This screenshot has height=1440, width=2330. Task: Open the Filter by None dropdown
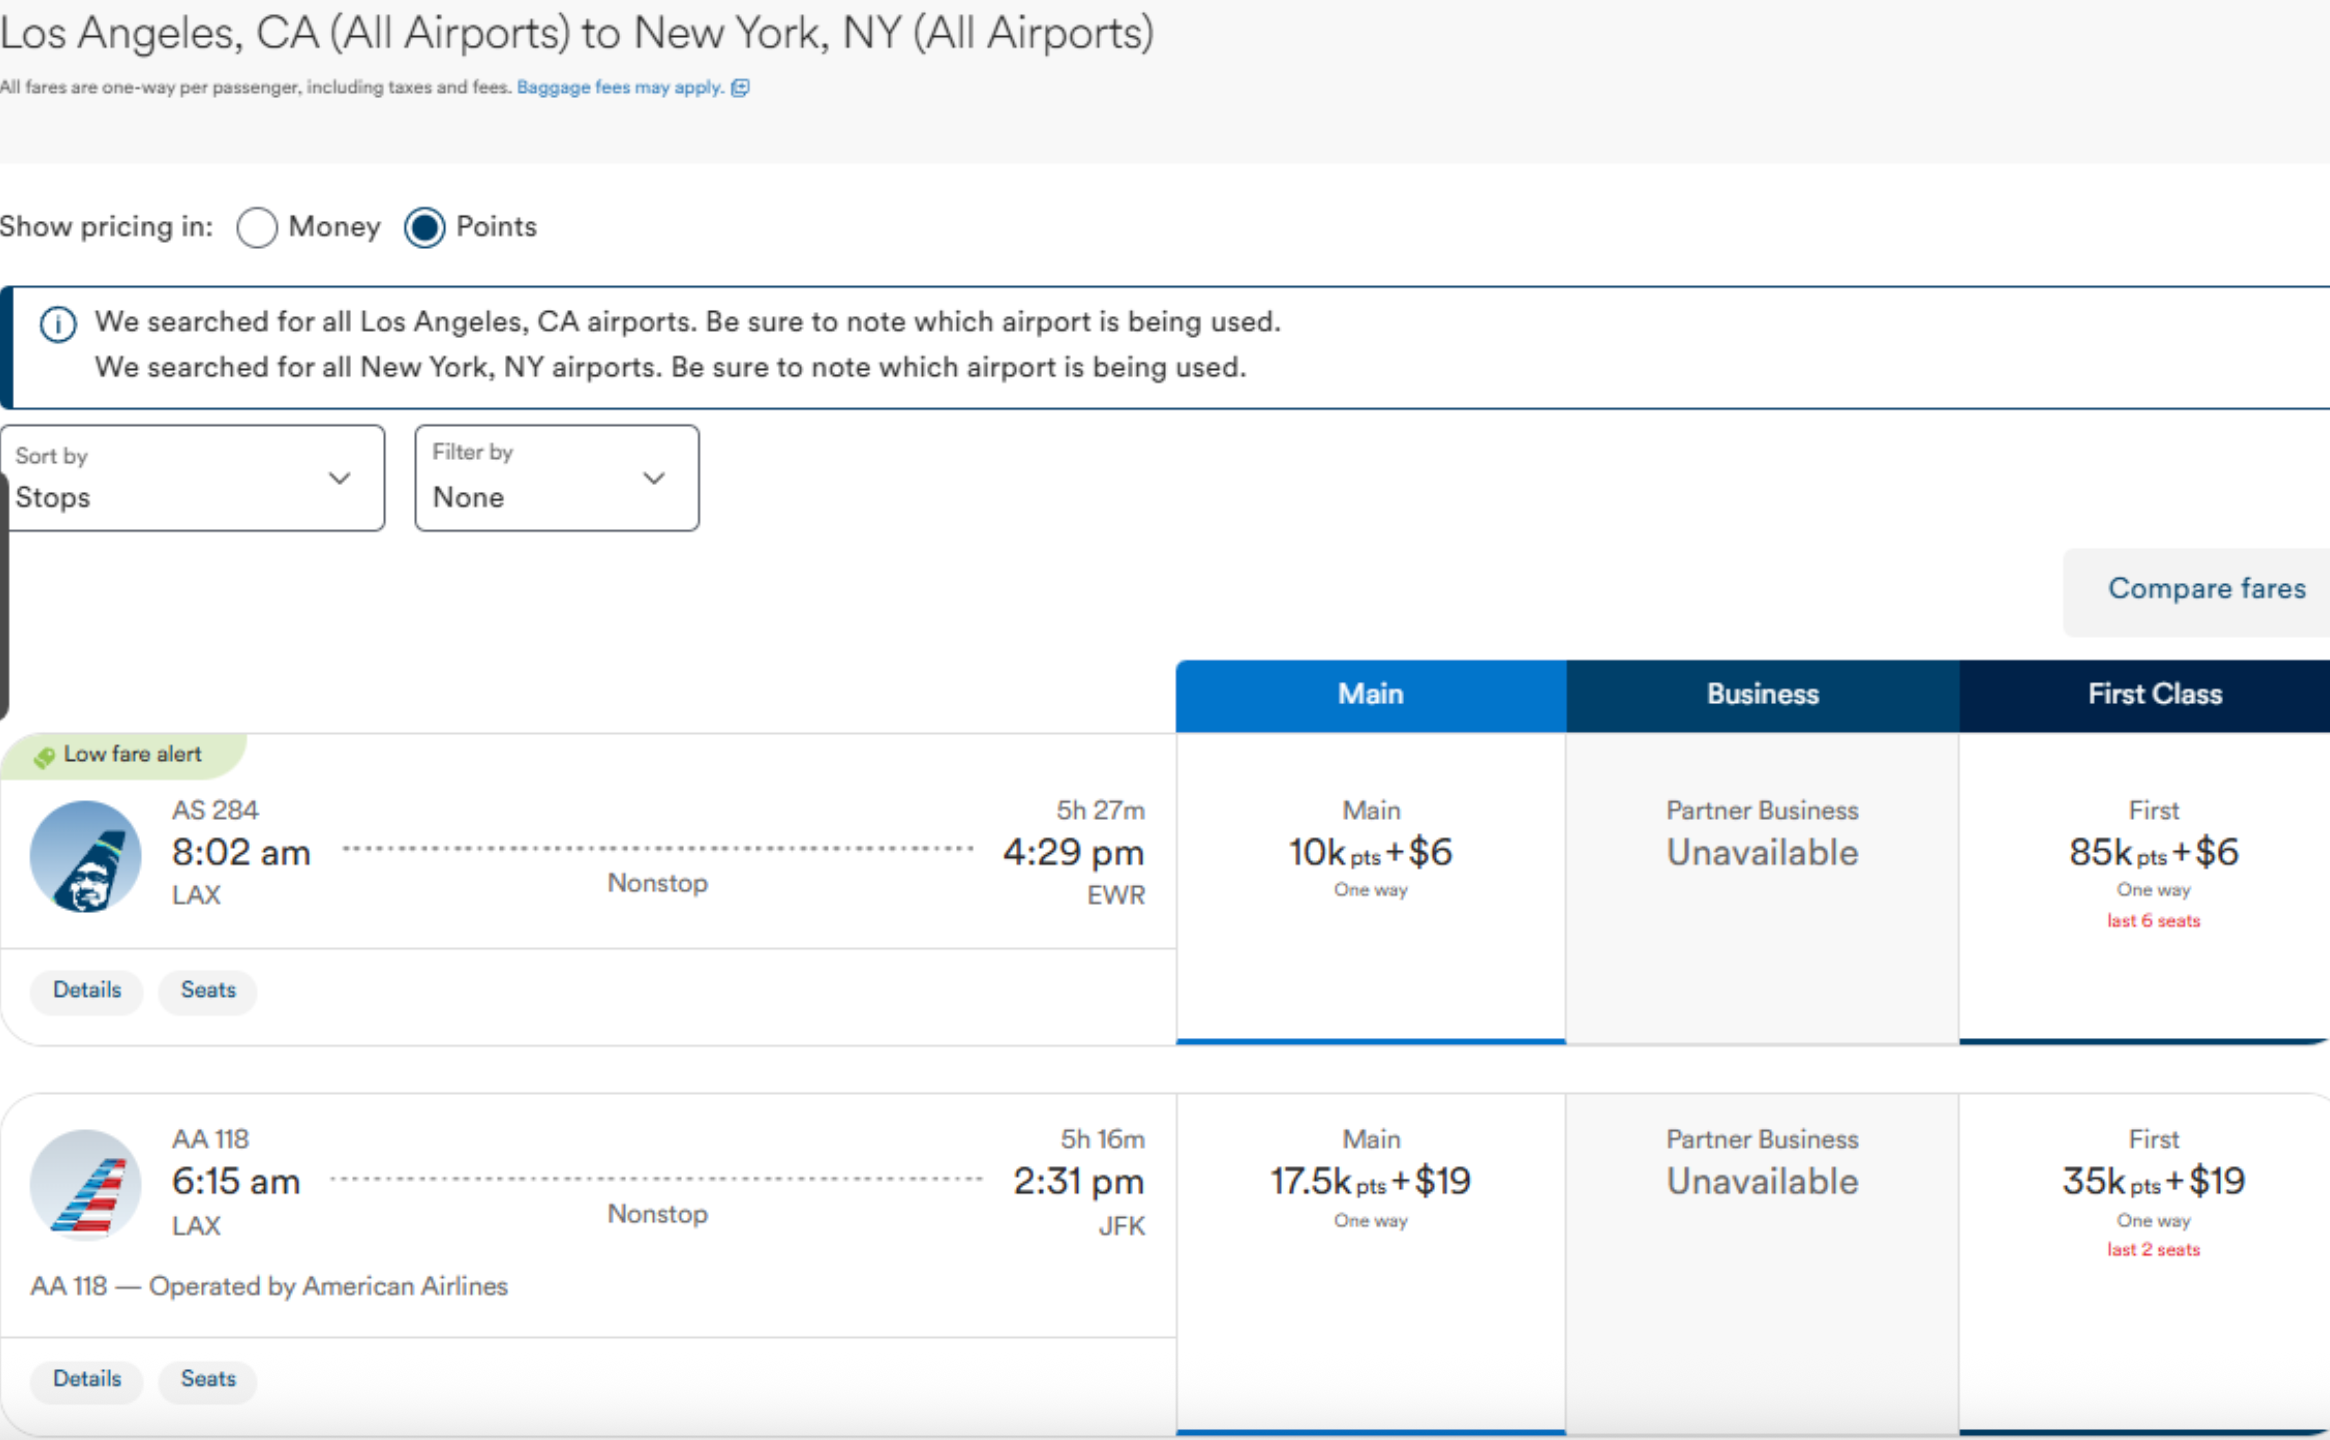[556, 478]
